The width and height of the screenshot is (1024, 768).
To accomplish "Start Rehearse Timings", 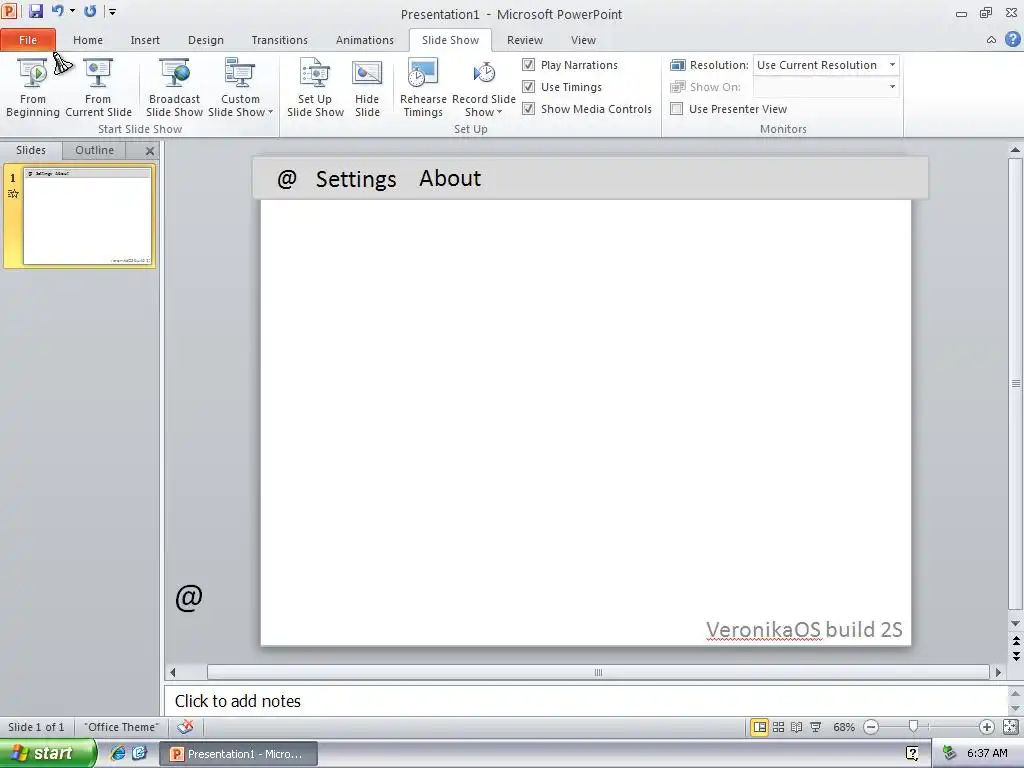I will pos(423,88).
